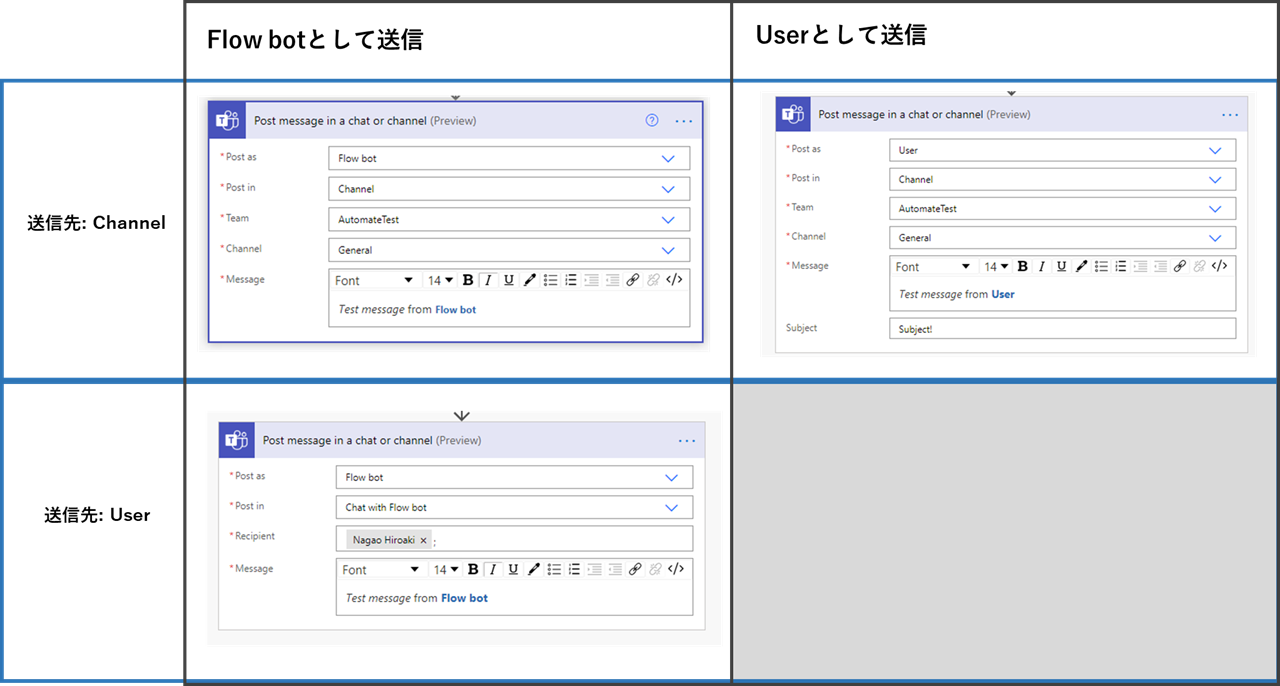
Task: Toggle Bold in help-icon card toolbar
Action: [468, 280]
